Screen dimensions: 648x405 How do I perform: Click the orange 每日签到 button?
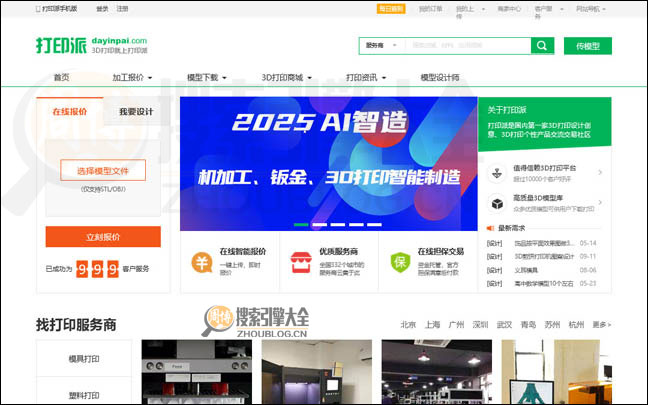pyautogui.click(x=391, y=9)
